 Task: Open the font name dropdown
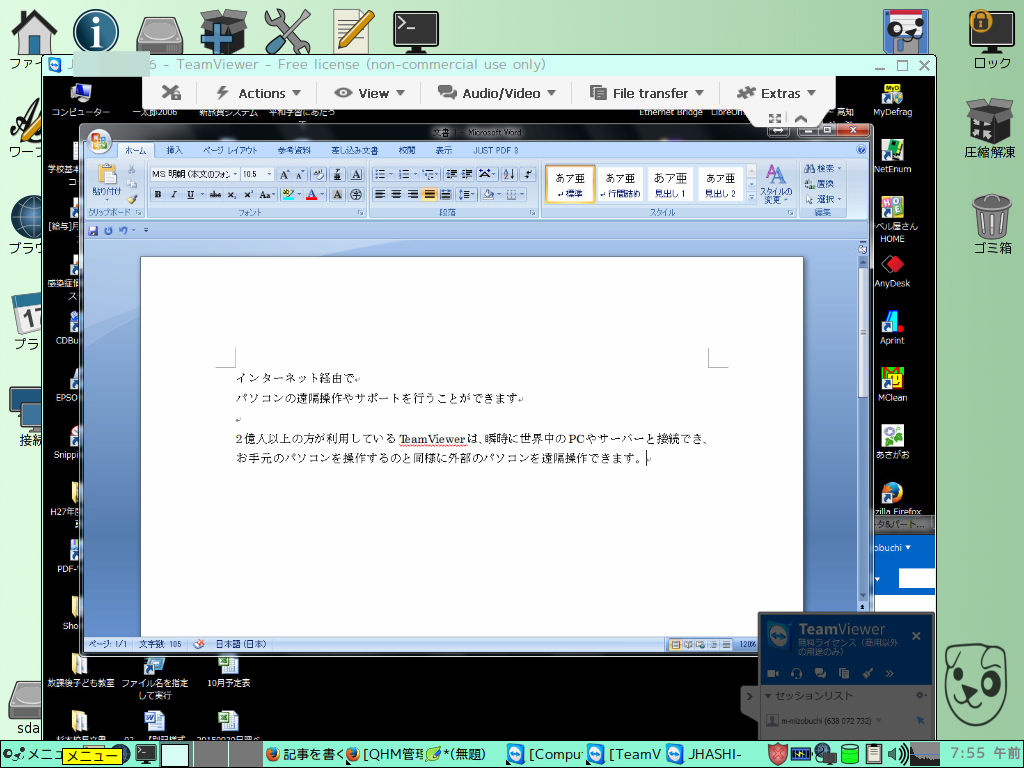(x=235, y=174)
